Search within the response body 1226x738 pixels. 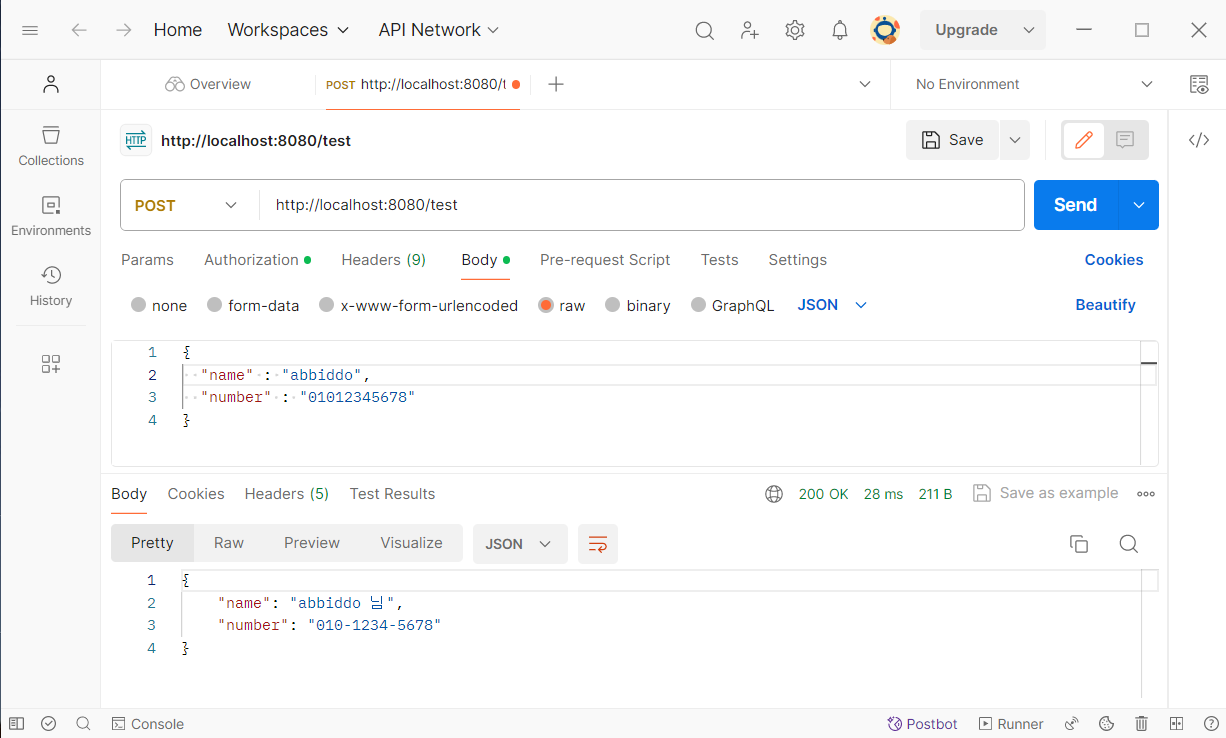(x=1129, y=544)
